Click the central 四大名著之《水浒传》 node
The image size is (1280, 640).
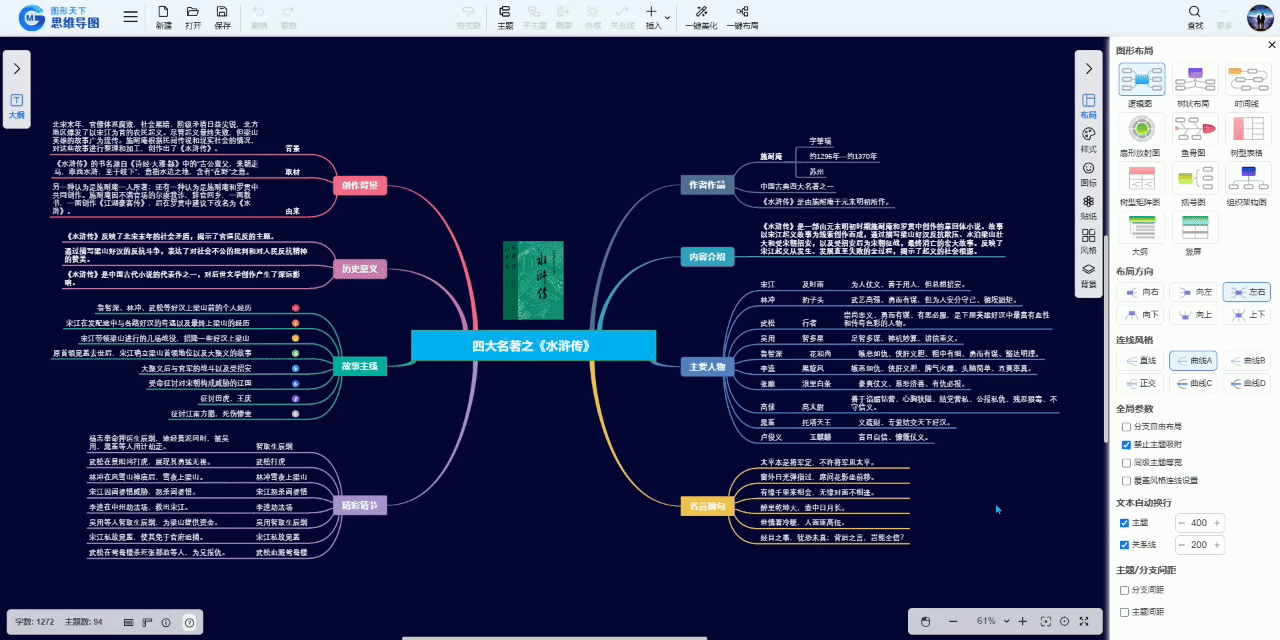[x=532, y=346]
